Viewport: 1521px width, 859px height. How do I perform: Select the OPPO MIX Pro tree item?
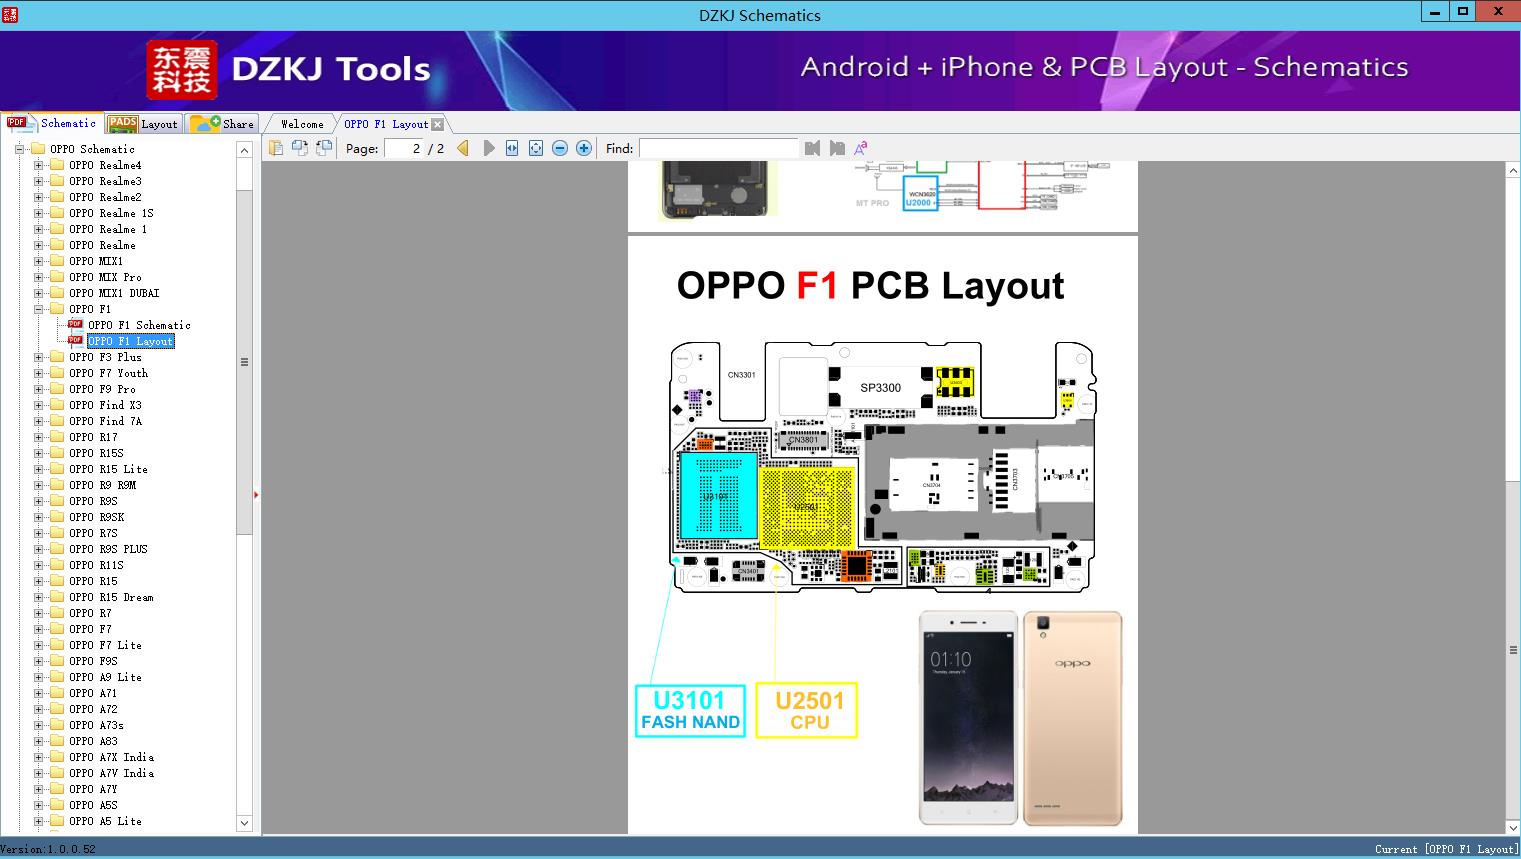105,277
